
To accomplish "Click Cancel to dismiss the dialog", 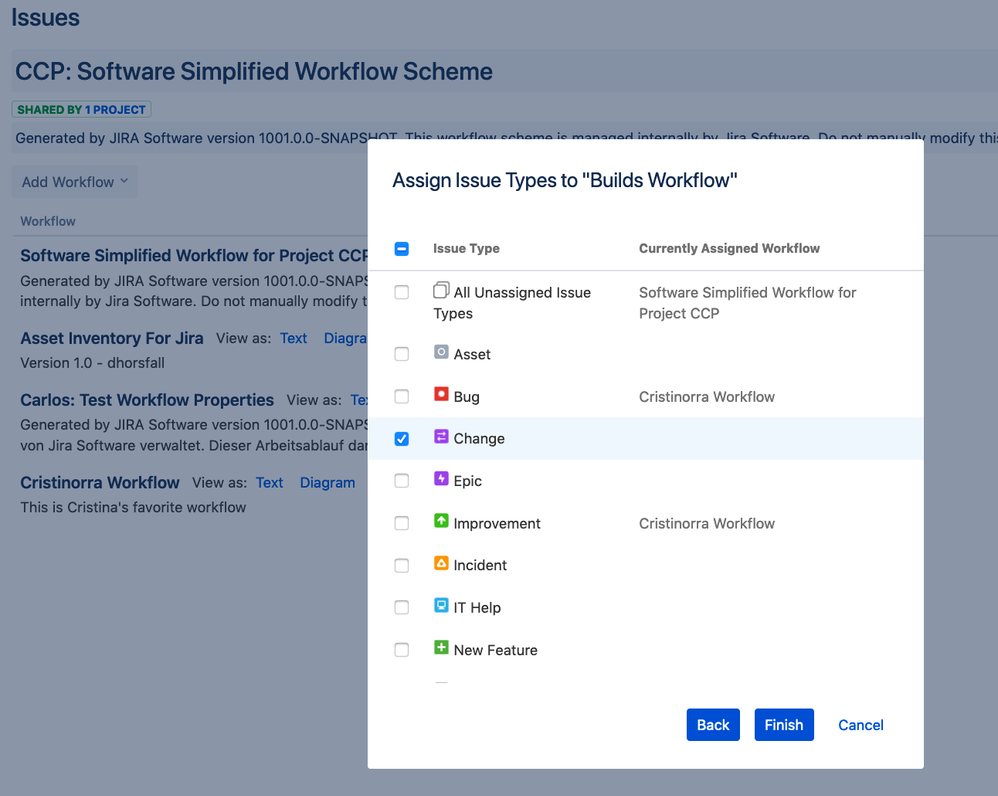I will click(x=860, y=724).
